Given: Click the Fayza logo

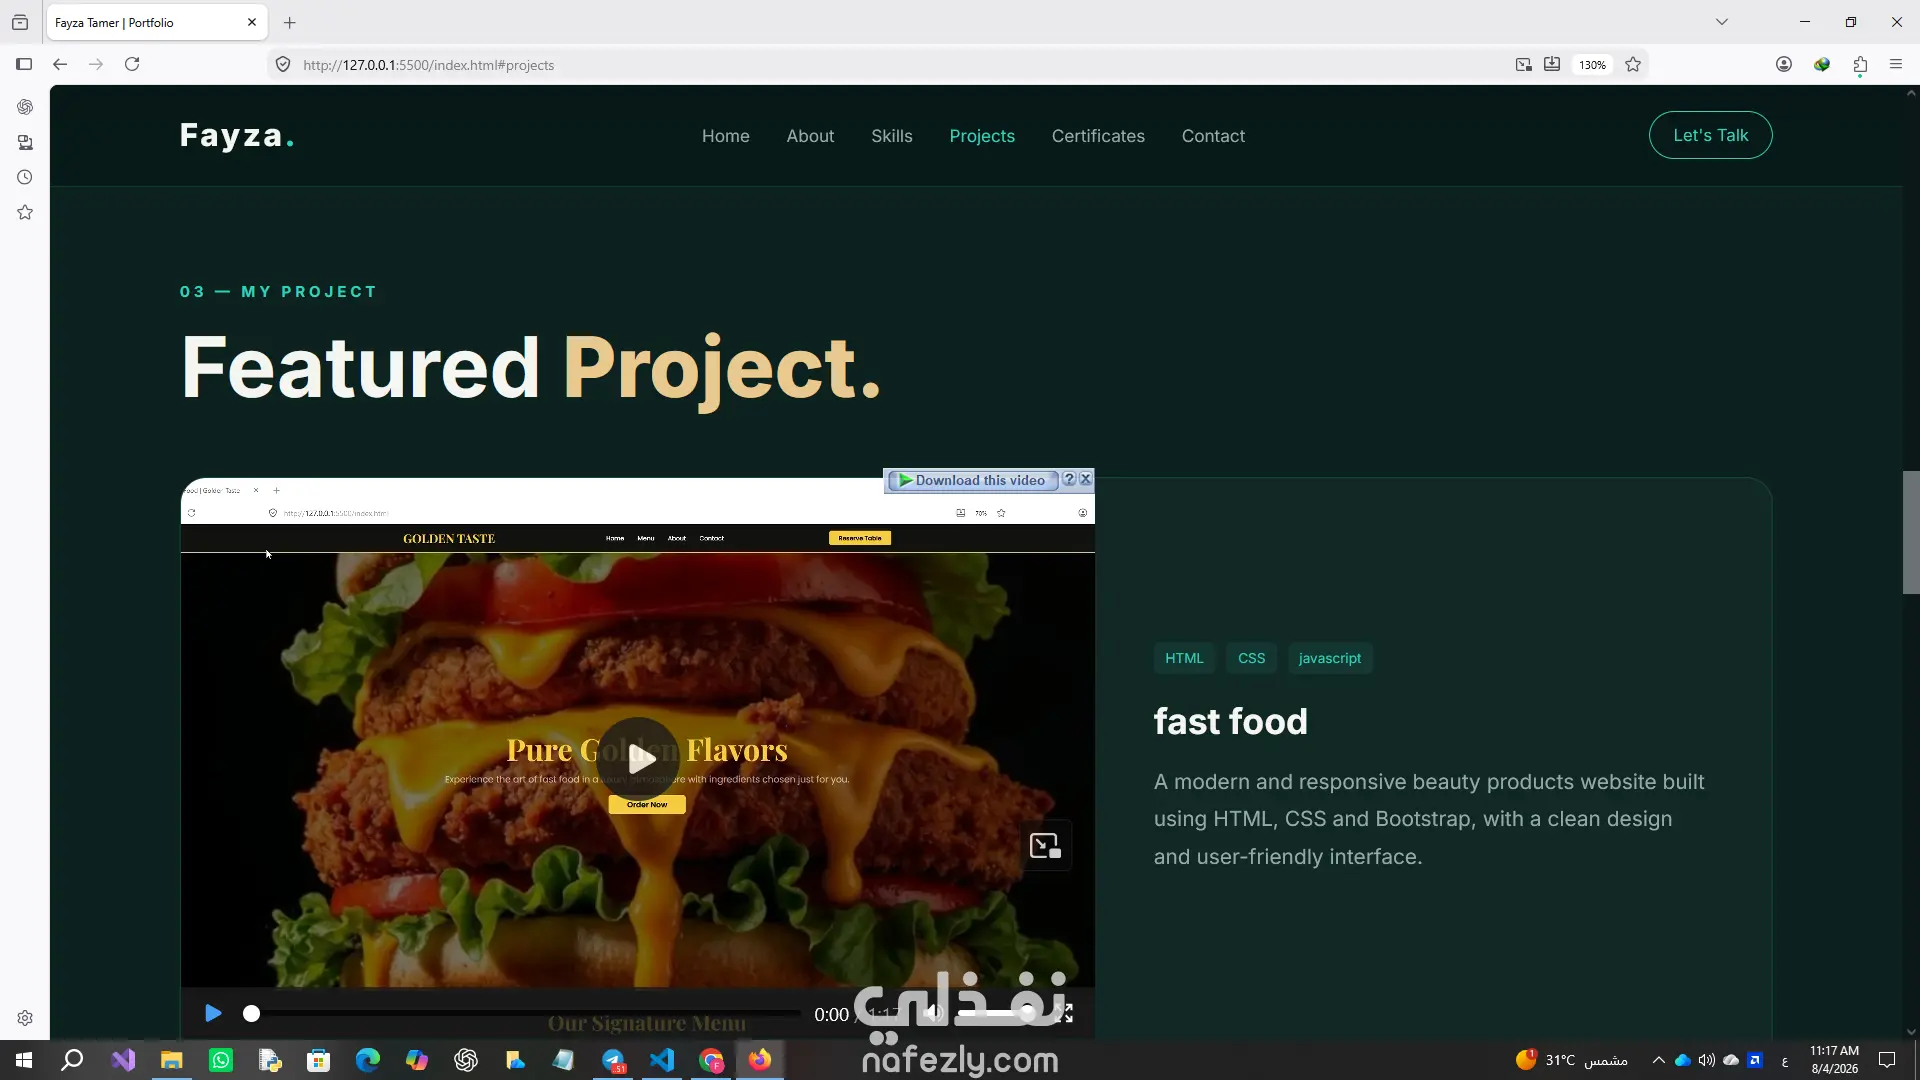Looking at the screenshot, I should (237, 135).
